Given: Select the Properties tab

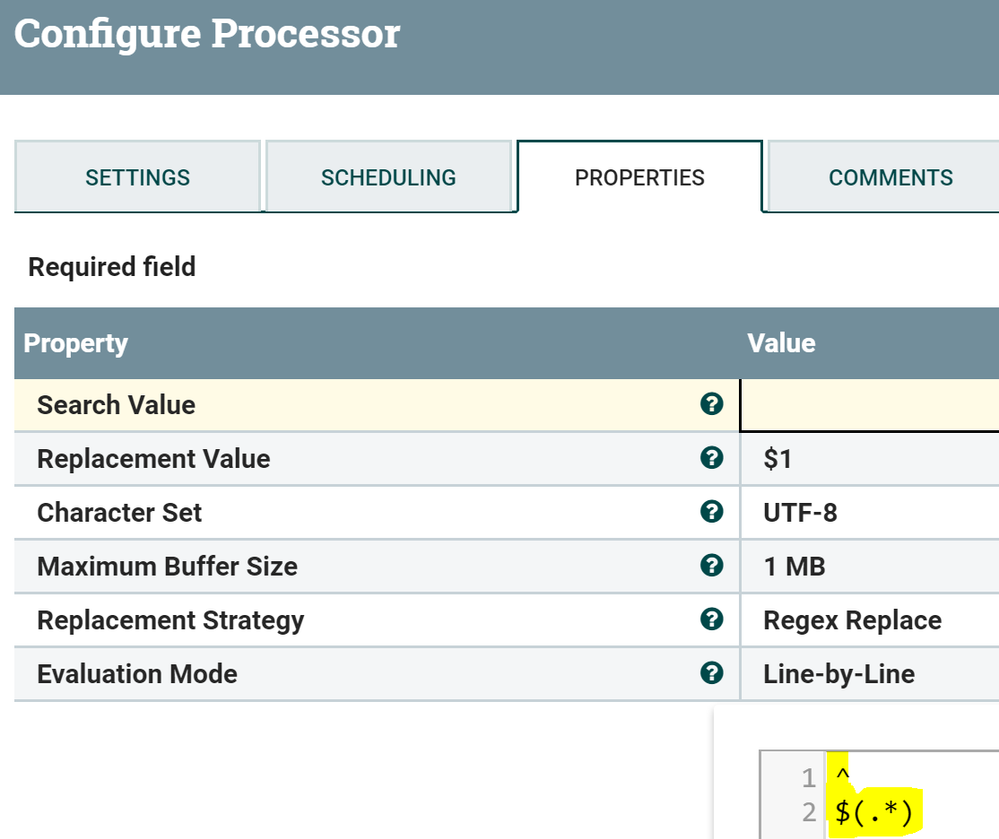Looking at the screenshot, I should coord(640,177).
